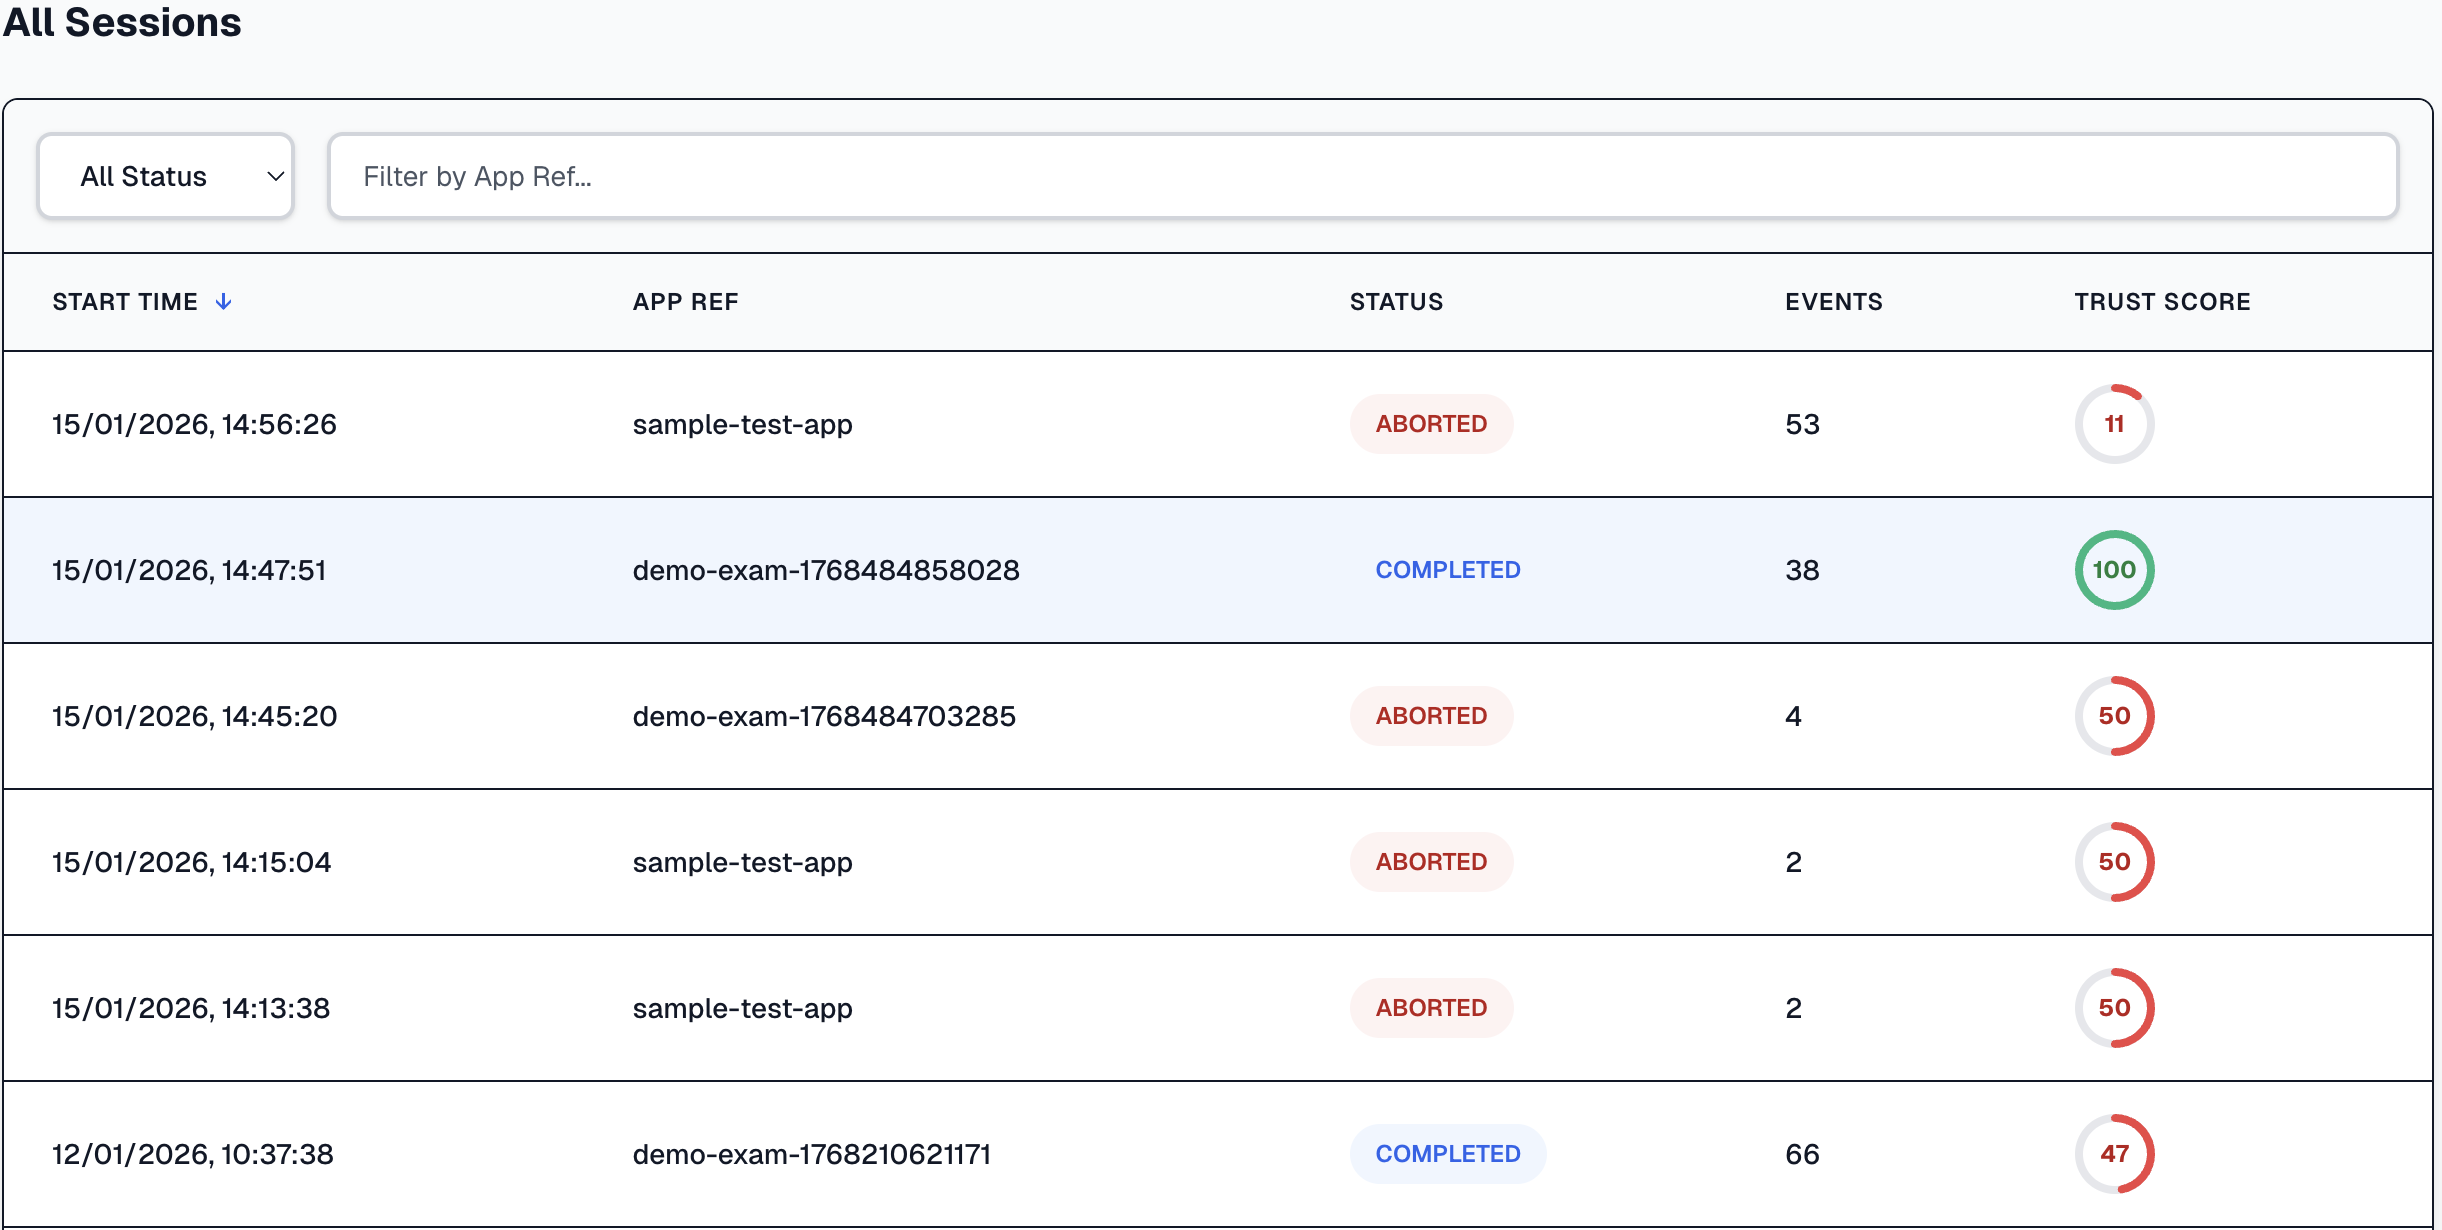This screenshot has height=1230, width=2442.
Task: Select the highlighted demo-exam-1768484858028 row
Action: click(826, 570)
